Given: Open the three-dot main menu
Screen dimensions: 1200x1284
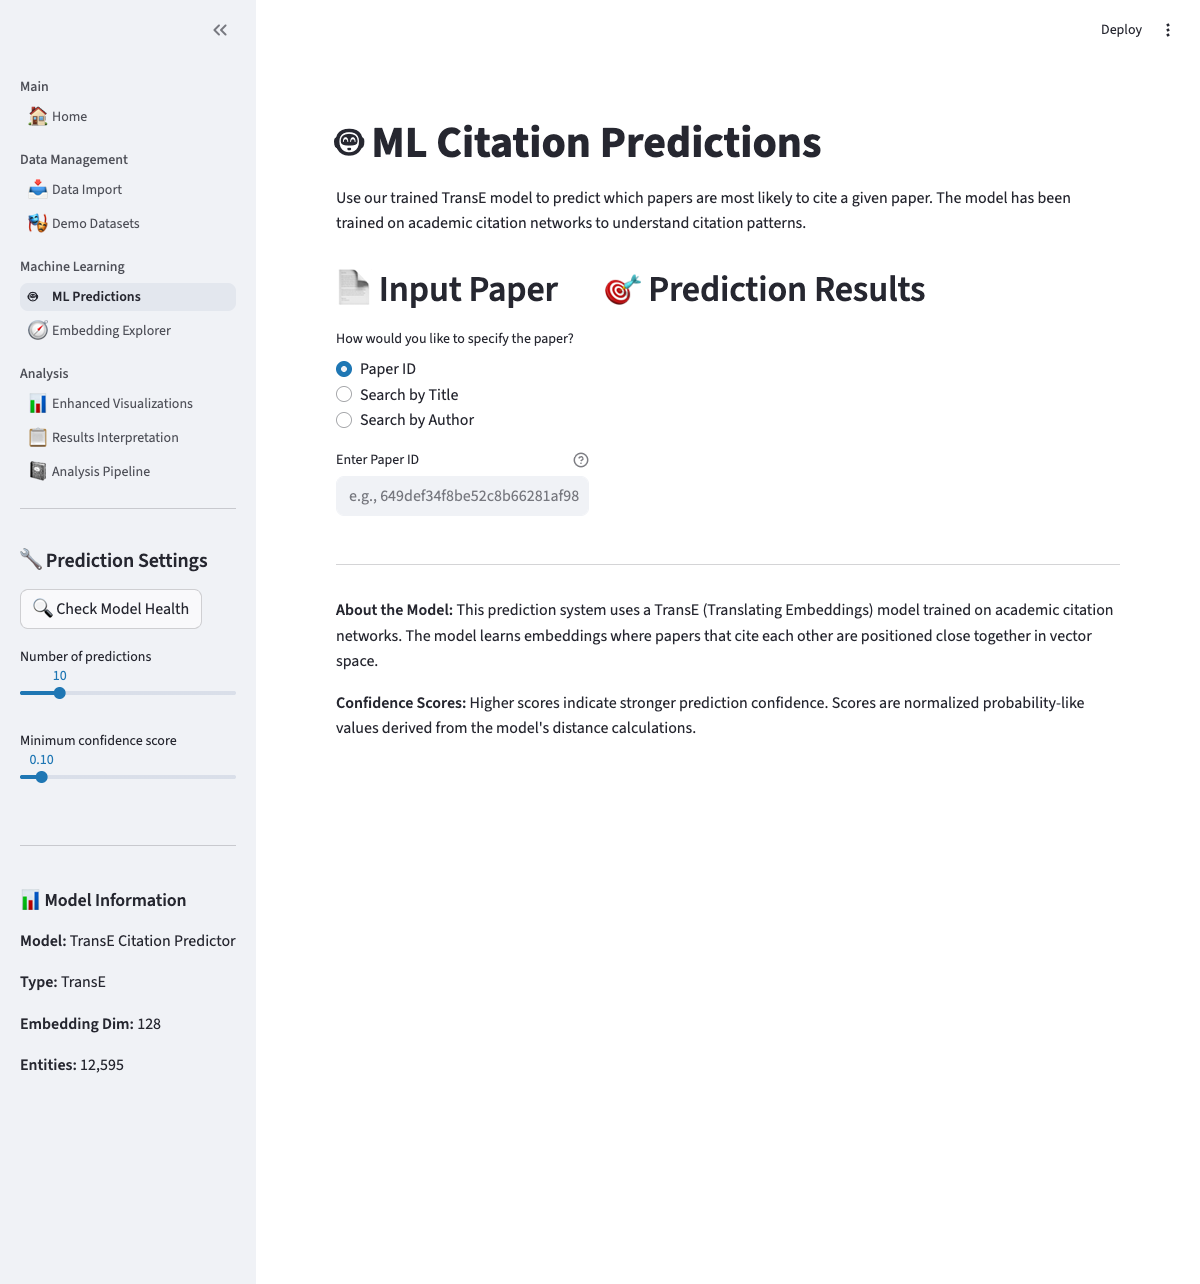Looking at the screenshot, I should tap(1167, 30).
